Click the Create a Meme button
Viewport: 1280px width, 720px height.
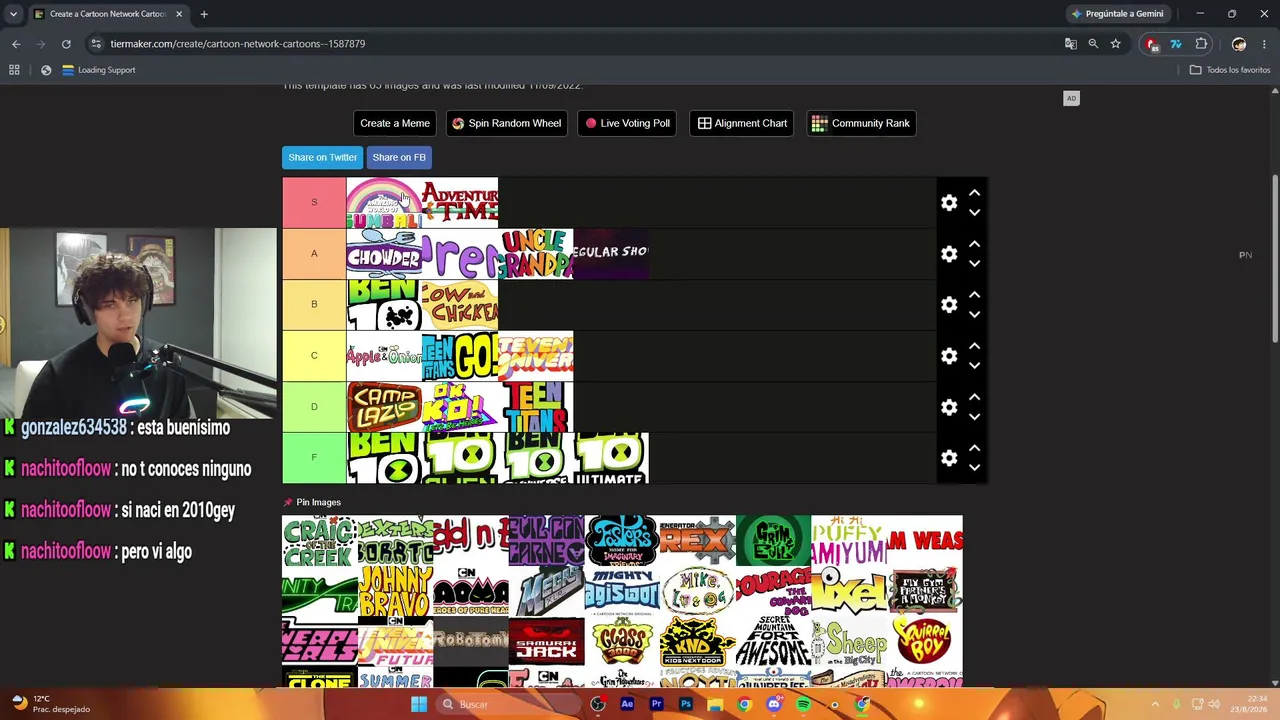click(x=395, y=123)
